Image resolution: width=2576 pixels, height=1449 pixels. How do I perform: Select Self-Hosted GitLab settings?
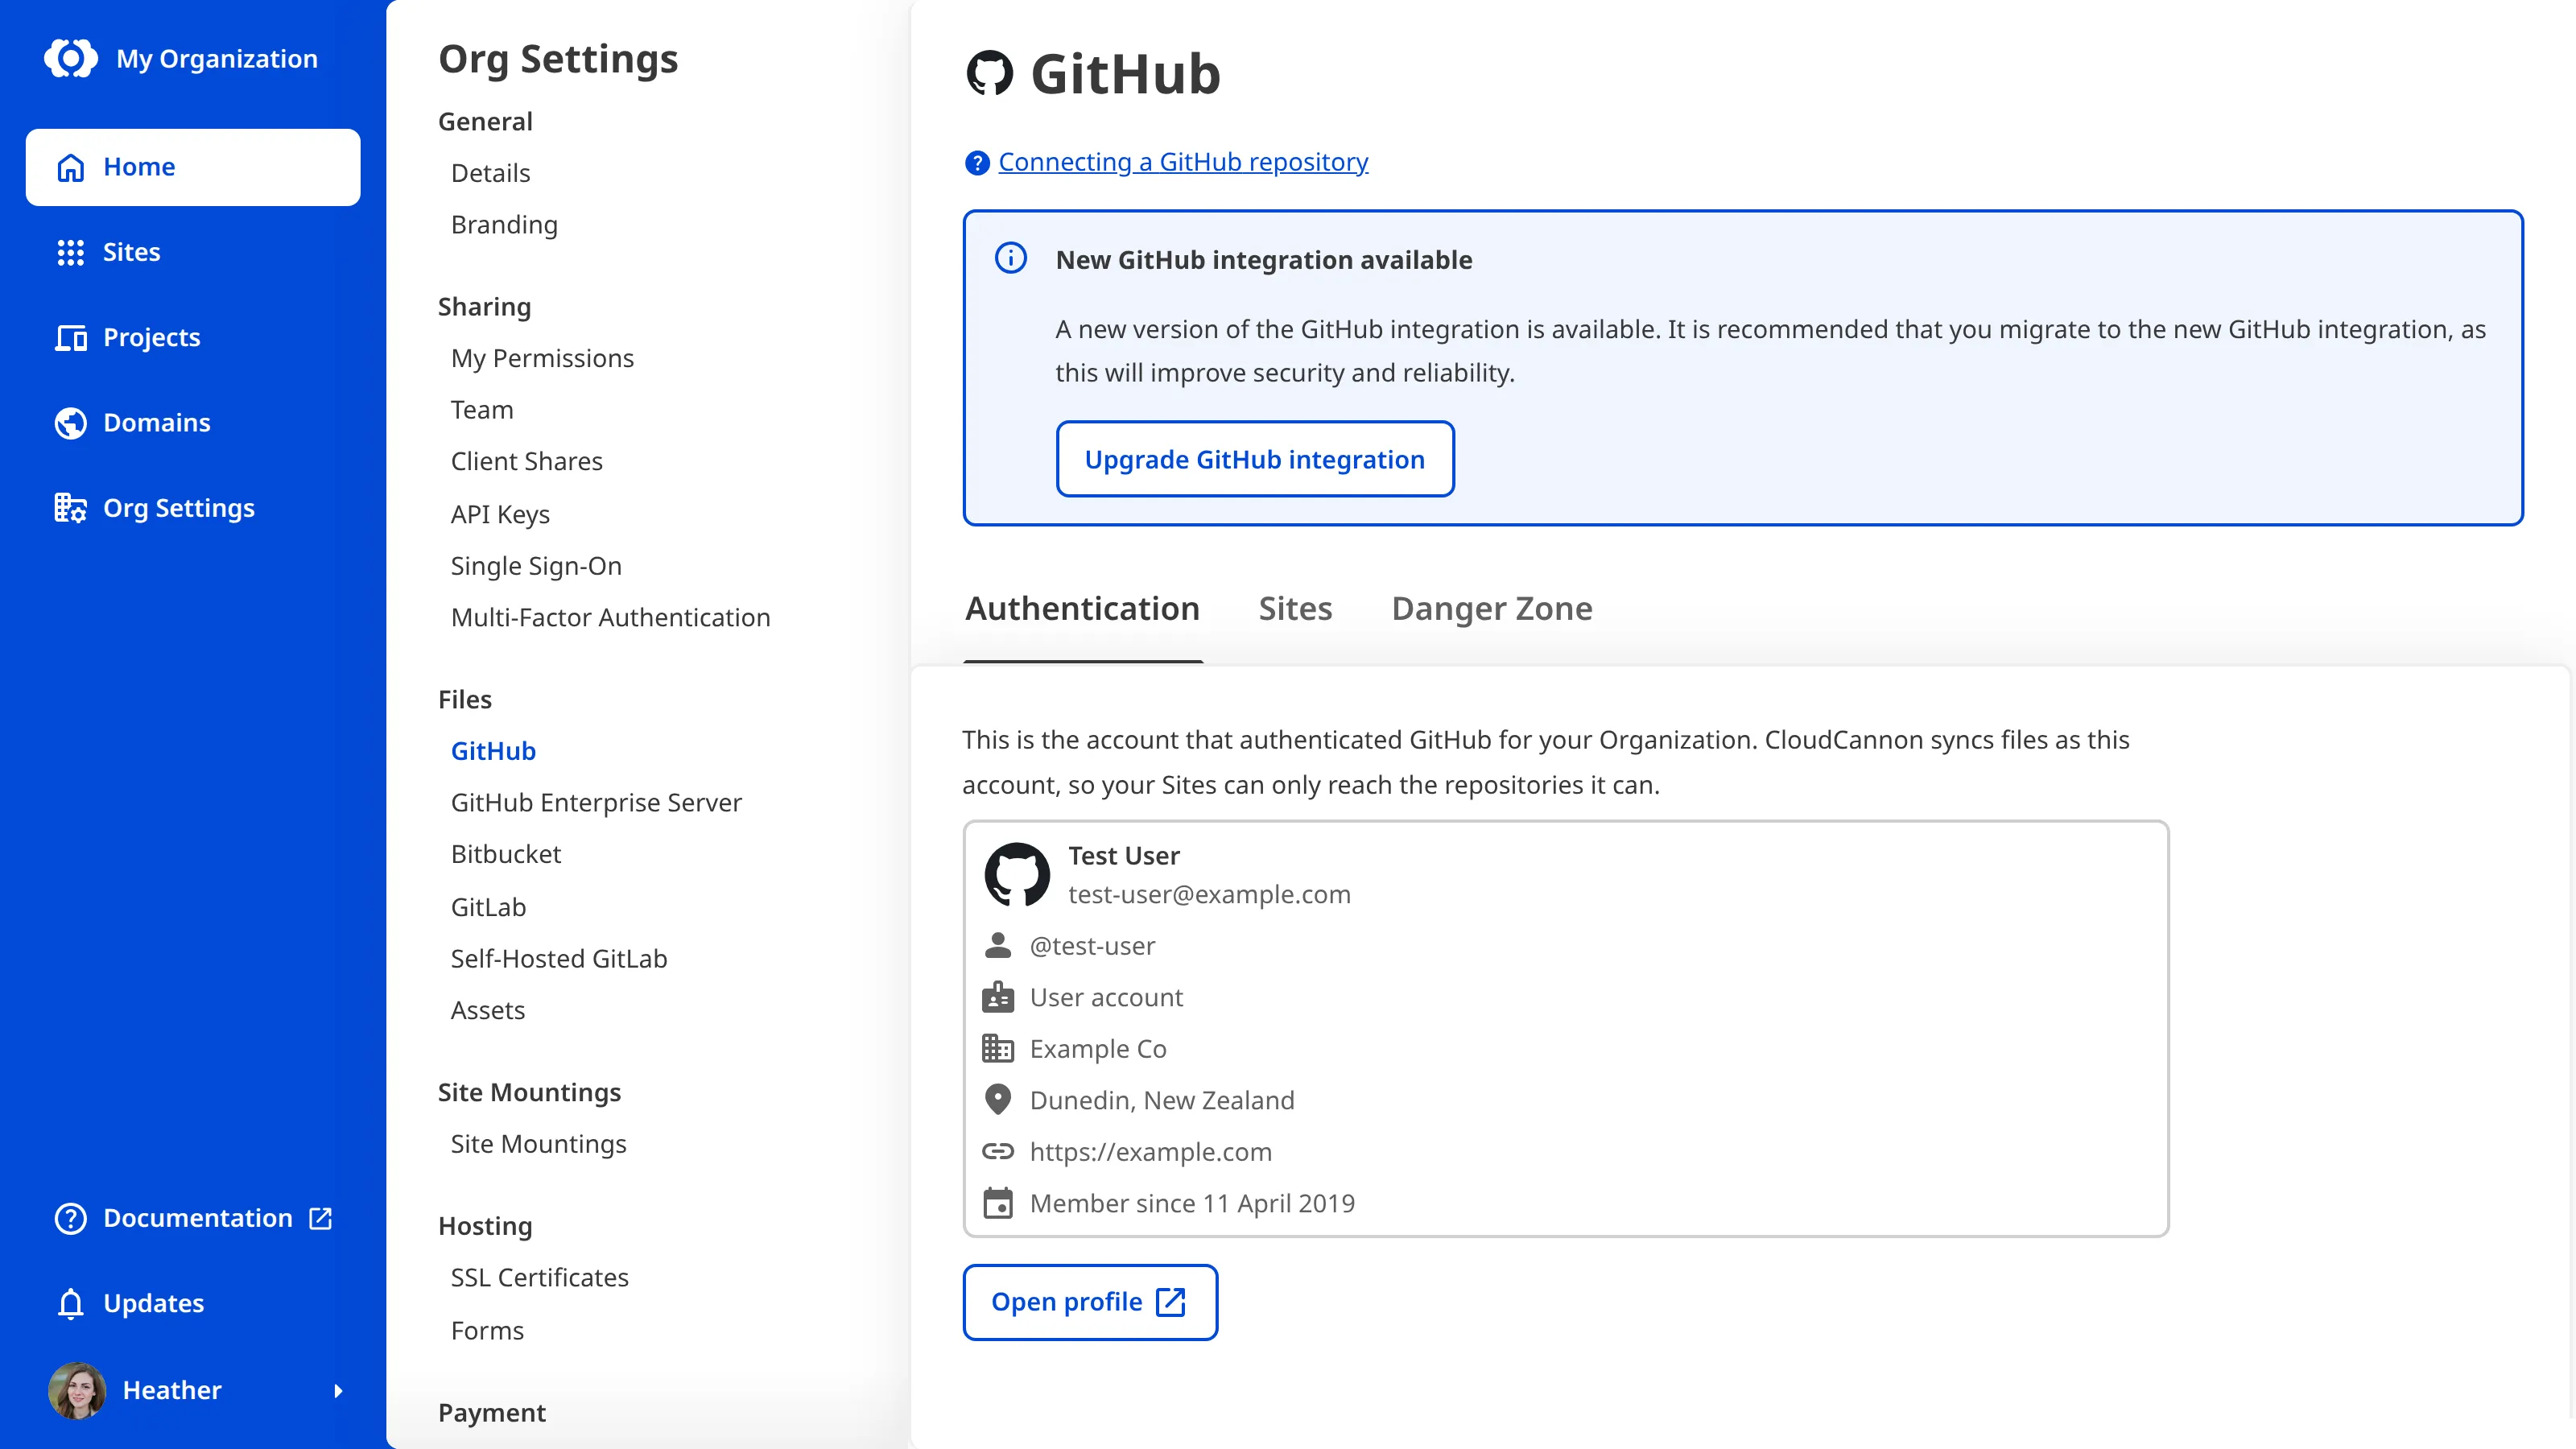pos(559,958)
